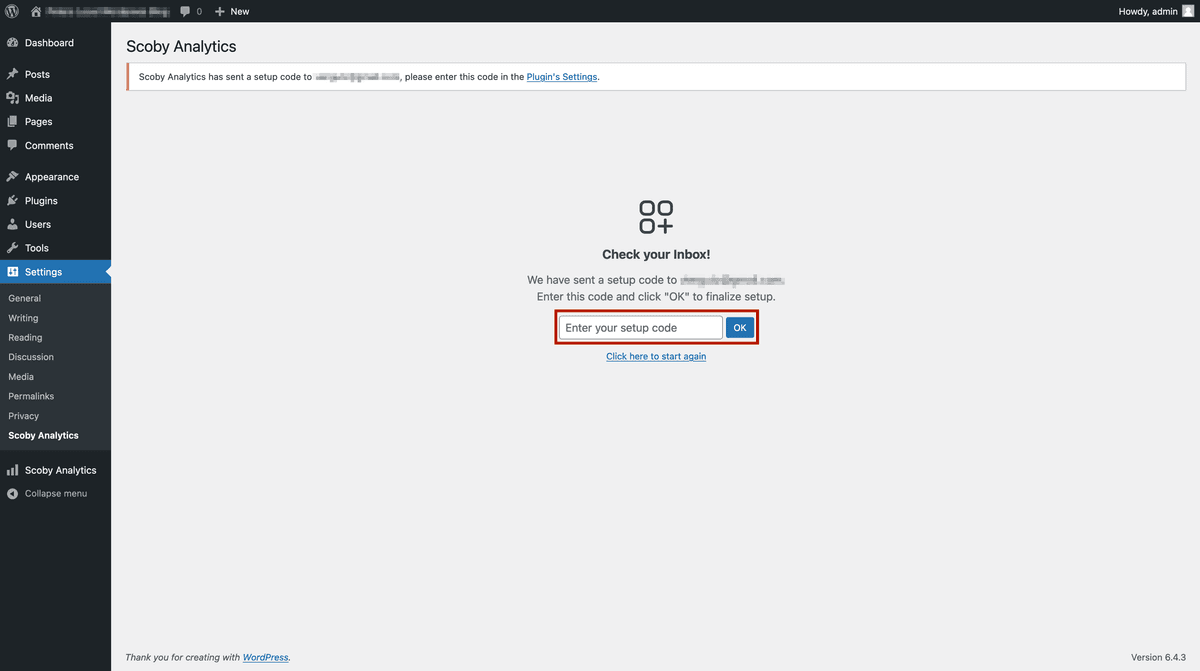Click the blue OK button
Viewport: 1200px width, 671px height.
tap(740, 328)
